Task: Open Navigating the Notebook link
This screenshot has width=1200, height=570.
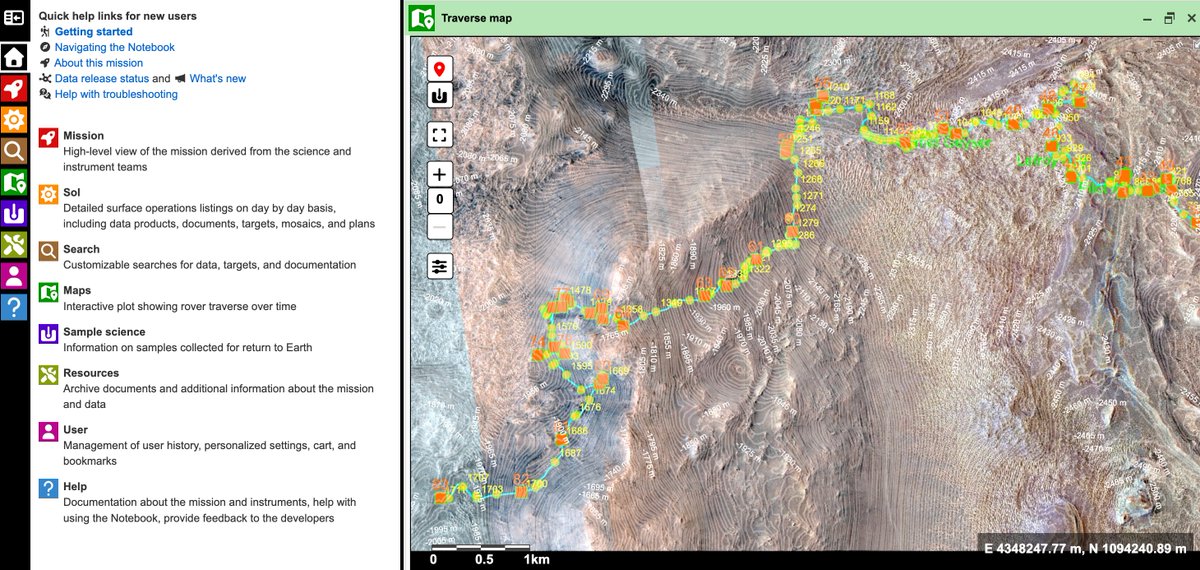Action: click(x=115, y=47)
